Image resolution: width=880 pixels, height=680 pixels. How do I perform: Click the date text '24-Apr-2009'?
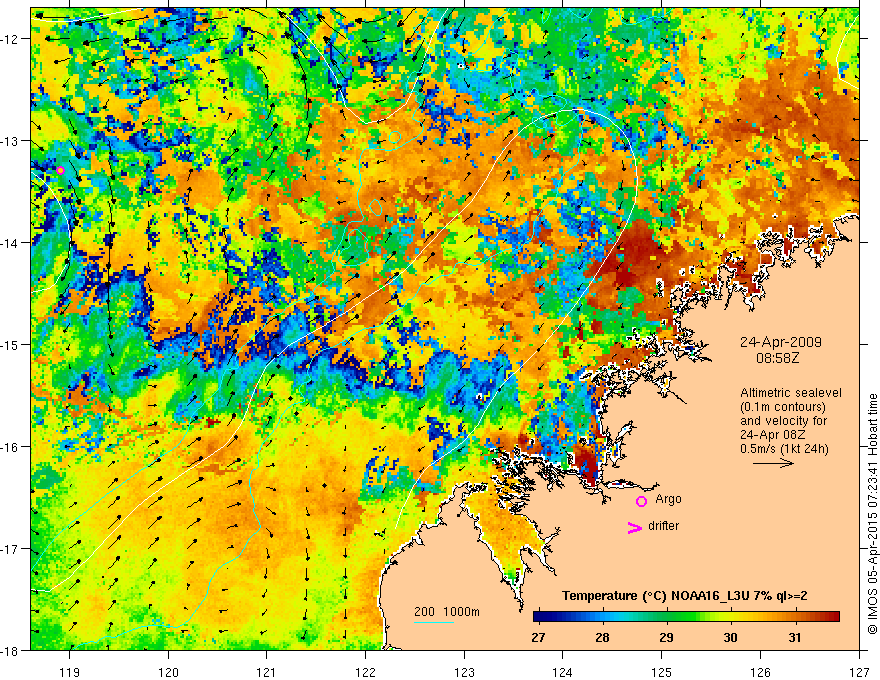(781, 342)
